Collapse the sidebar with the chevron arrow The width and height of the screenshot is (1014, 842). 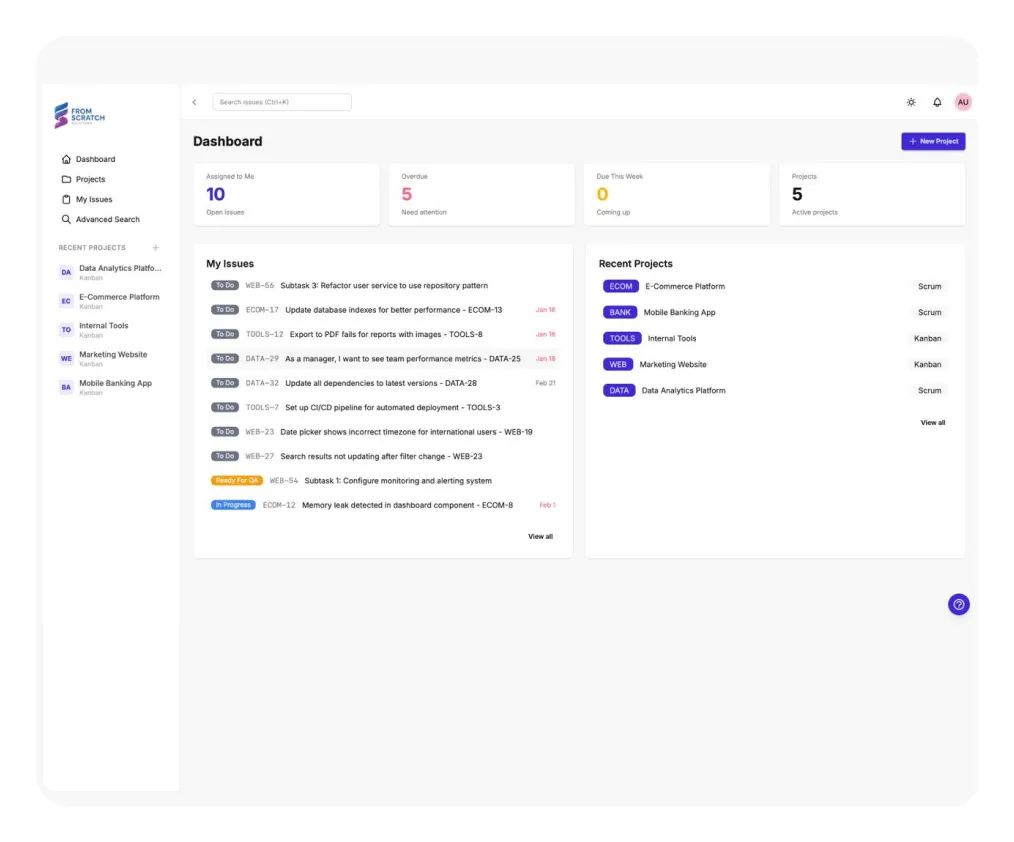194,102
